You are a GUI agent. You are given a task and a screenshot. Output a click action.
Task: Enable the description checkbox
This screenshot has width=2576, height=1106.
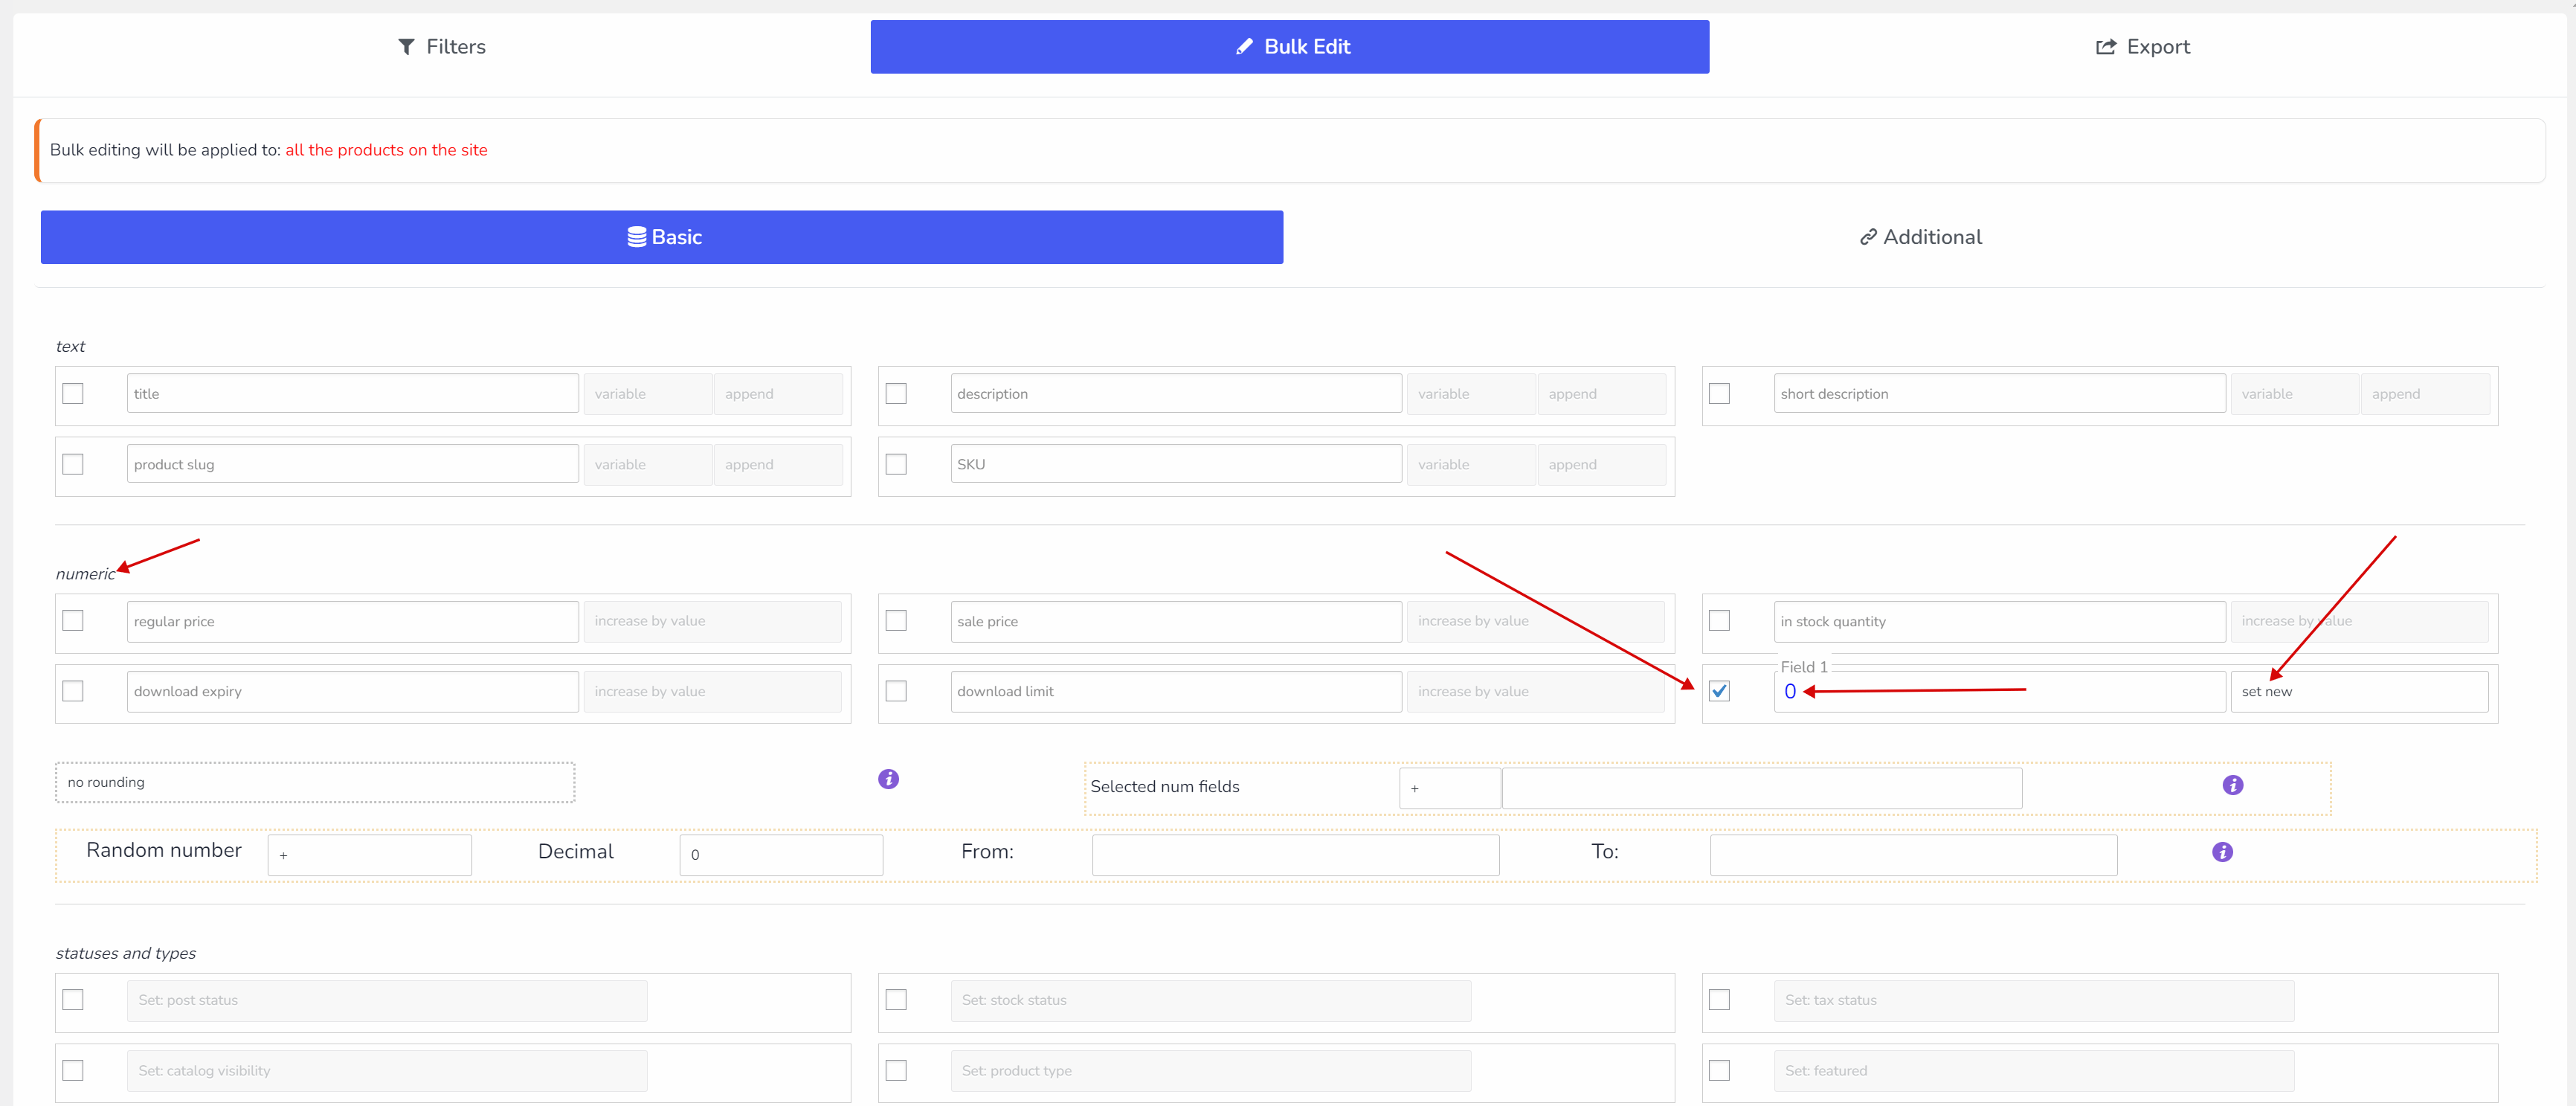click(896, 394)
